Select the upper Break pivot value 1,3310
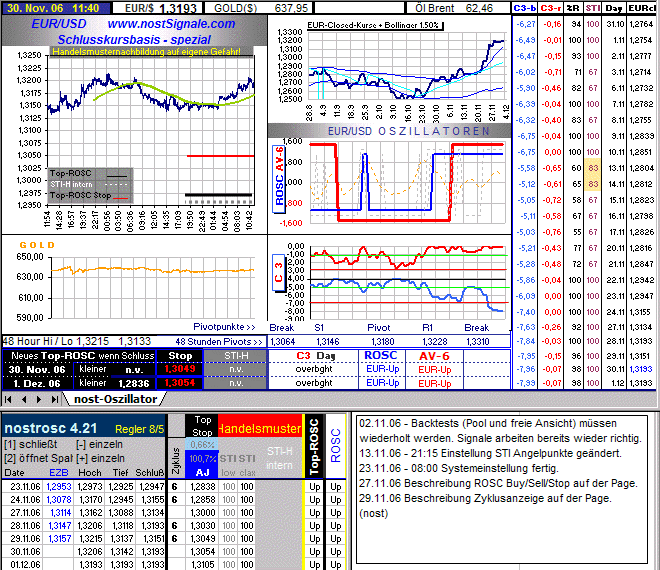Screen dimensions: 660x570 pyautogui.click(x=477, y=341)
